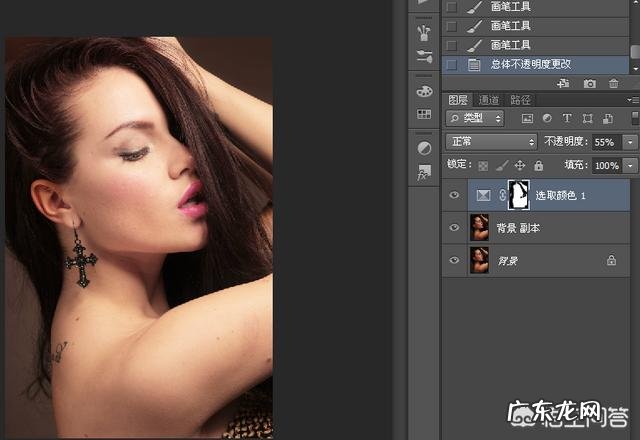Toggle visibility of 背景 副本 layer

[455, 228]
